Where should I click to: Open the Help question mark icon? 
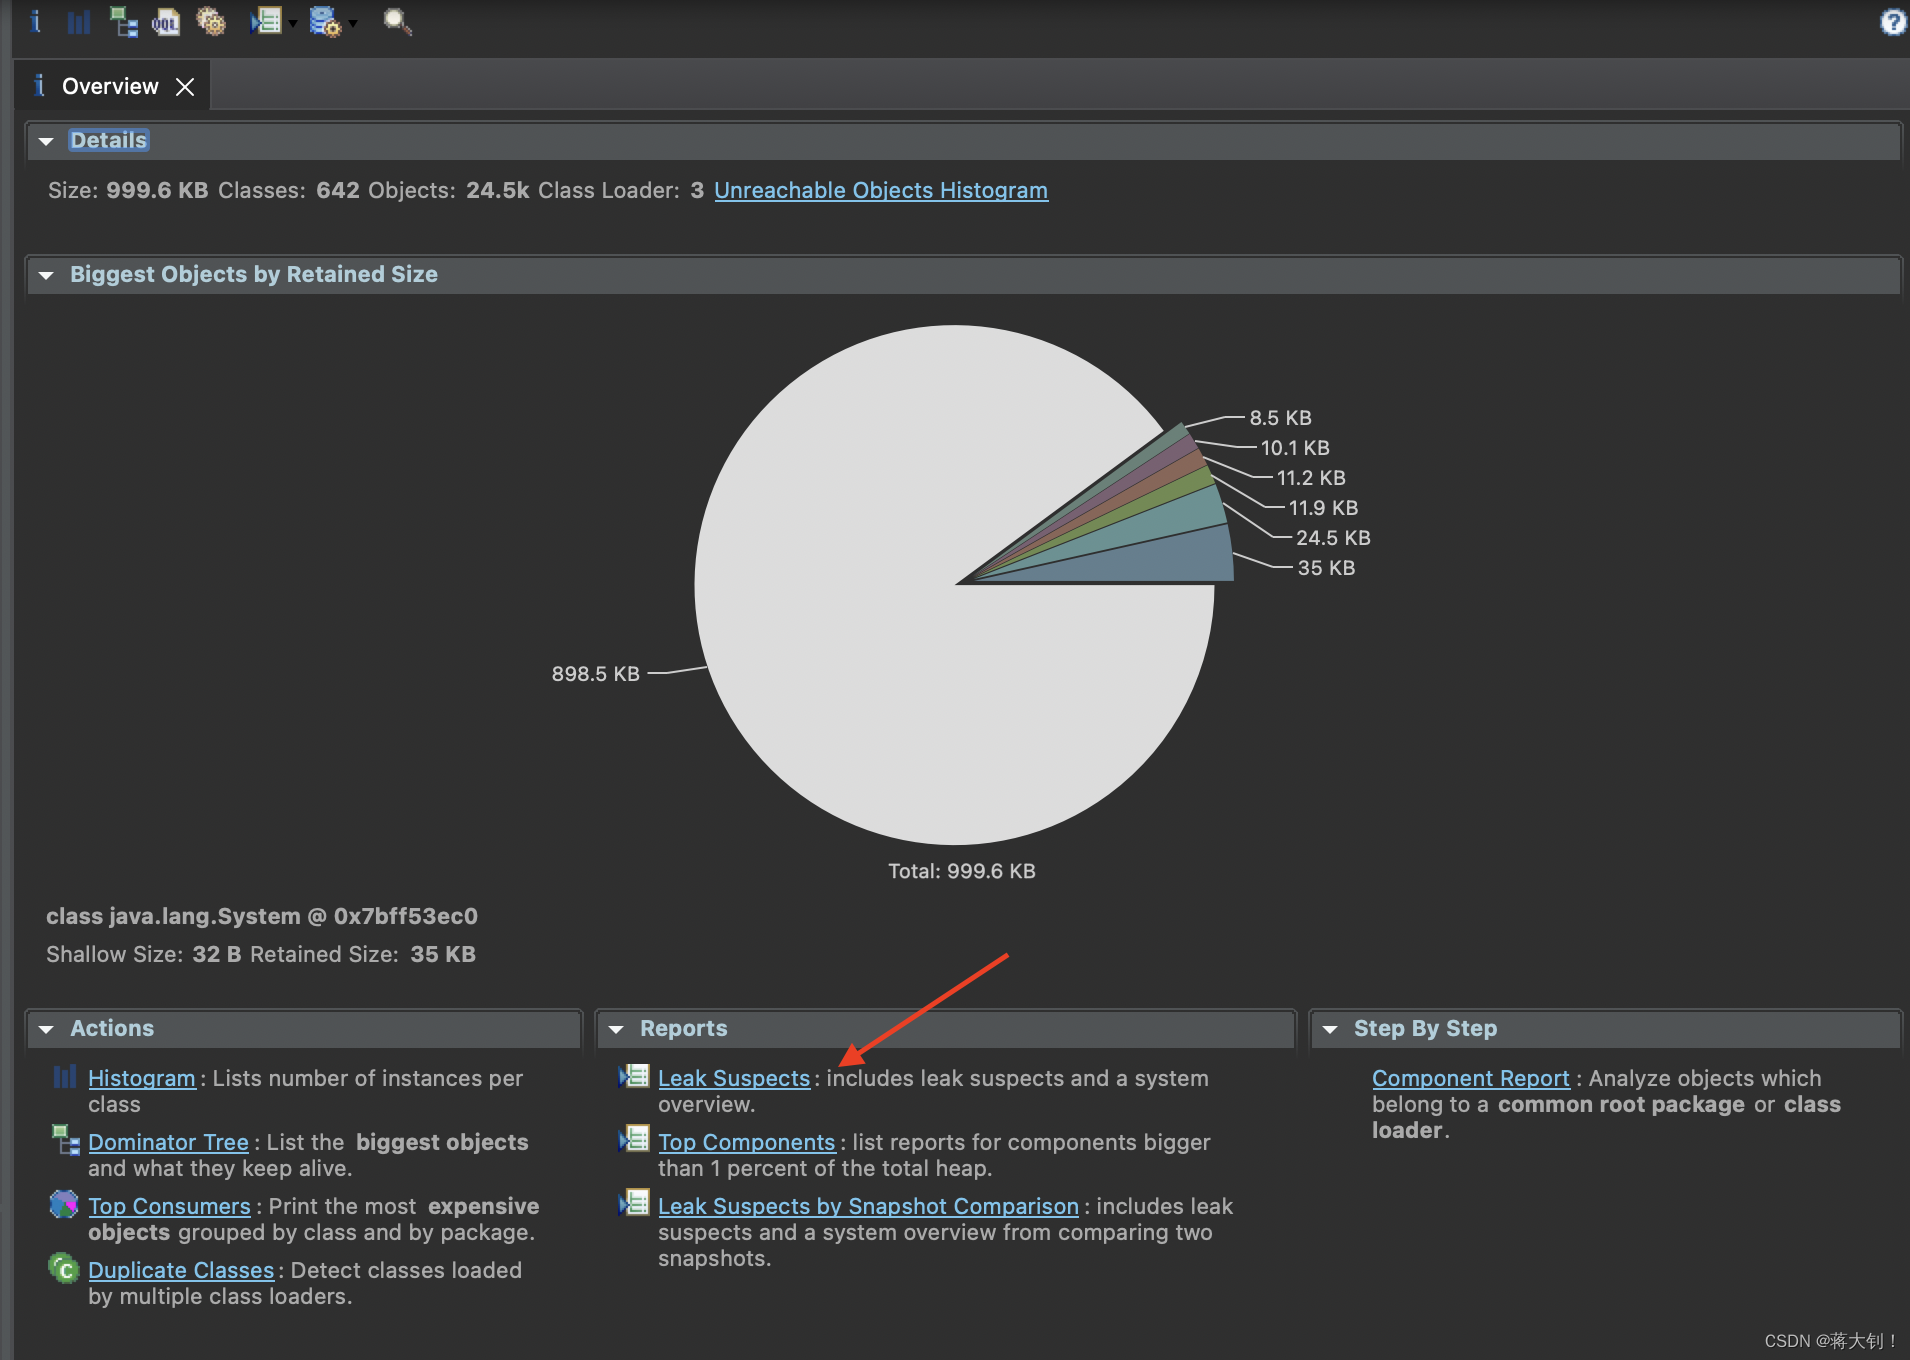[x=1893, y=22]
